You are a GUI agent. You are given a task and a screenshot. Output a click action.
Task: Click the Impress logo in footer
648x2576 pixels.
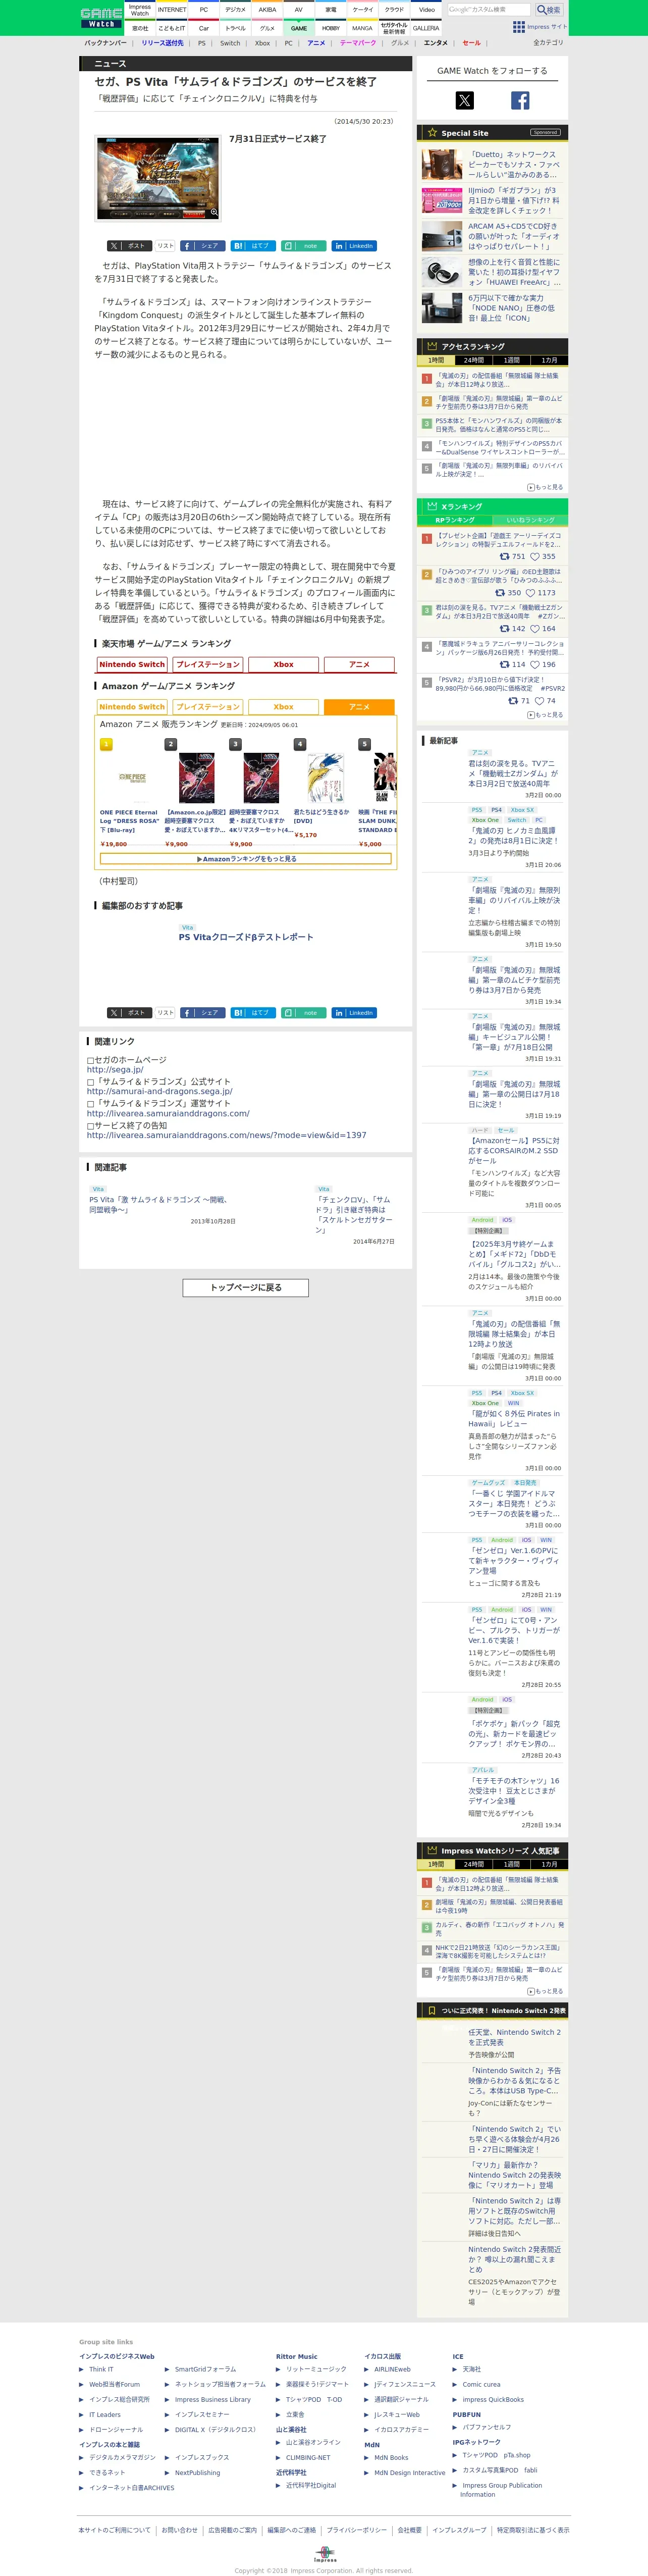[324, 2555]
